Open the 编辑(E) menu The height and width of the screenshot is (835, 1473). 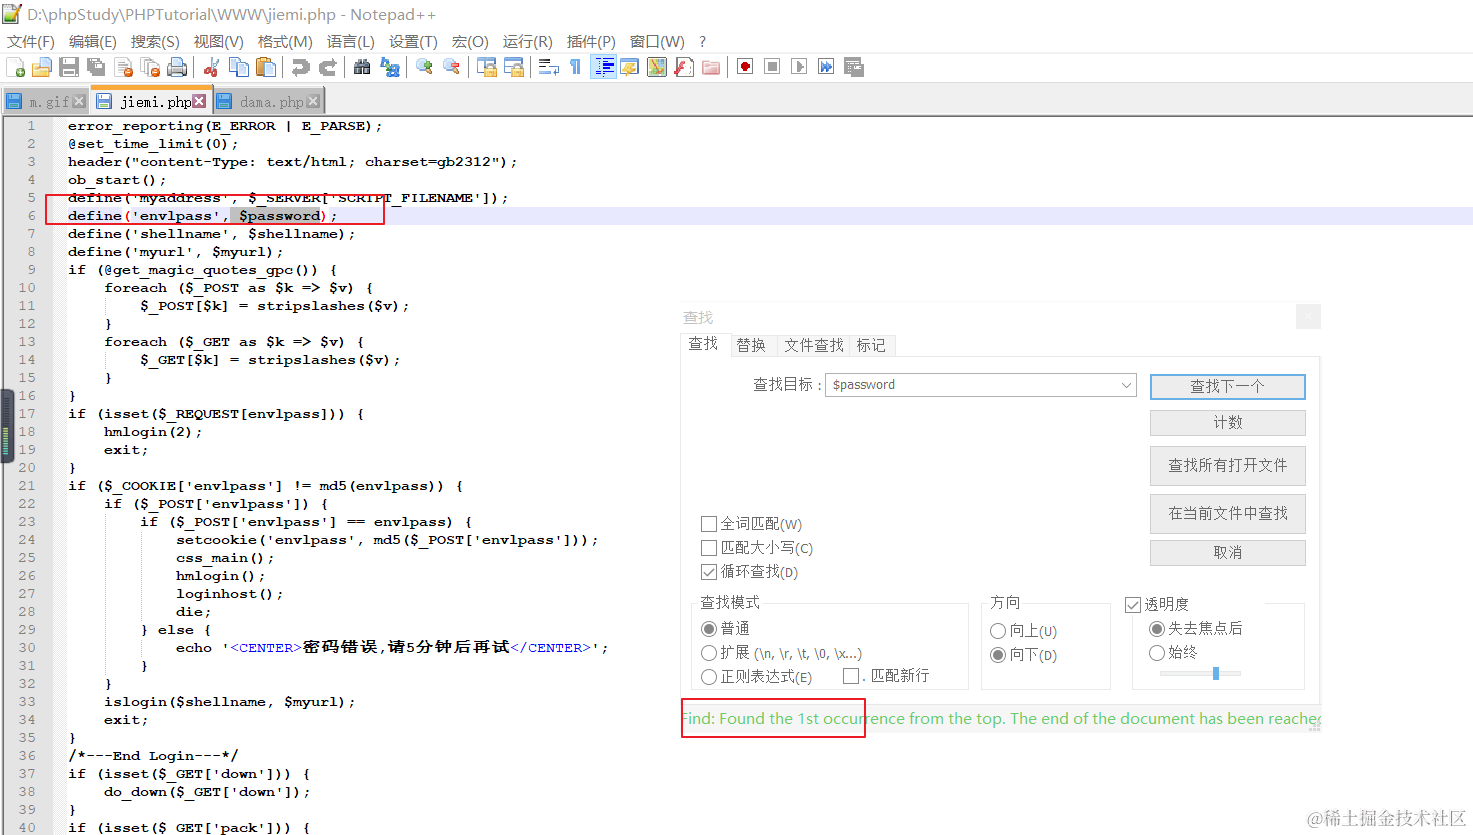pos(93,41)
